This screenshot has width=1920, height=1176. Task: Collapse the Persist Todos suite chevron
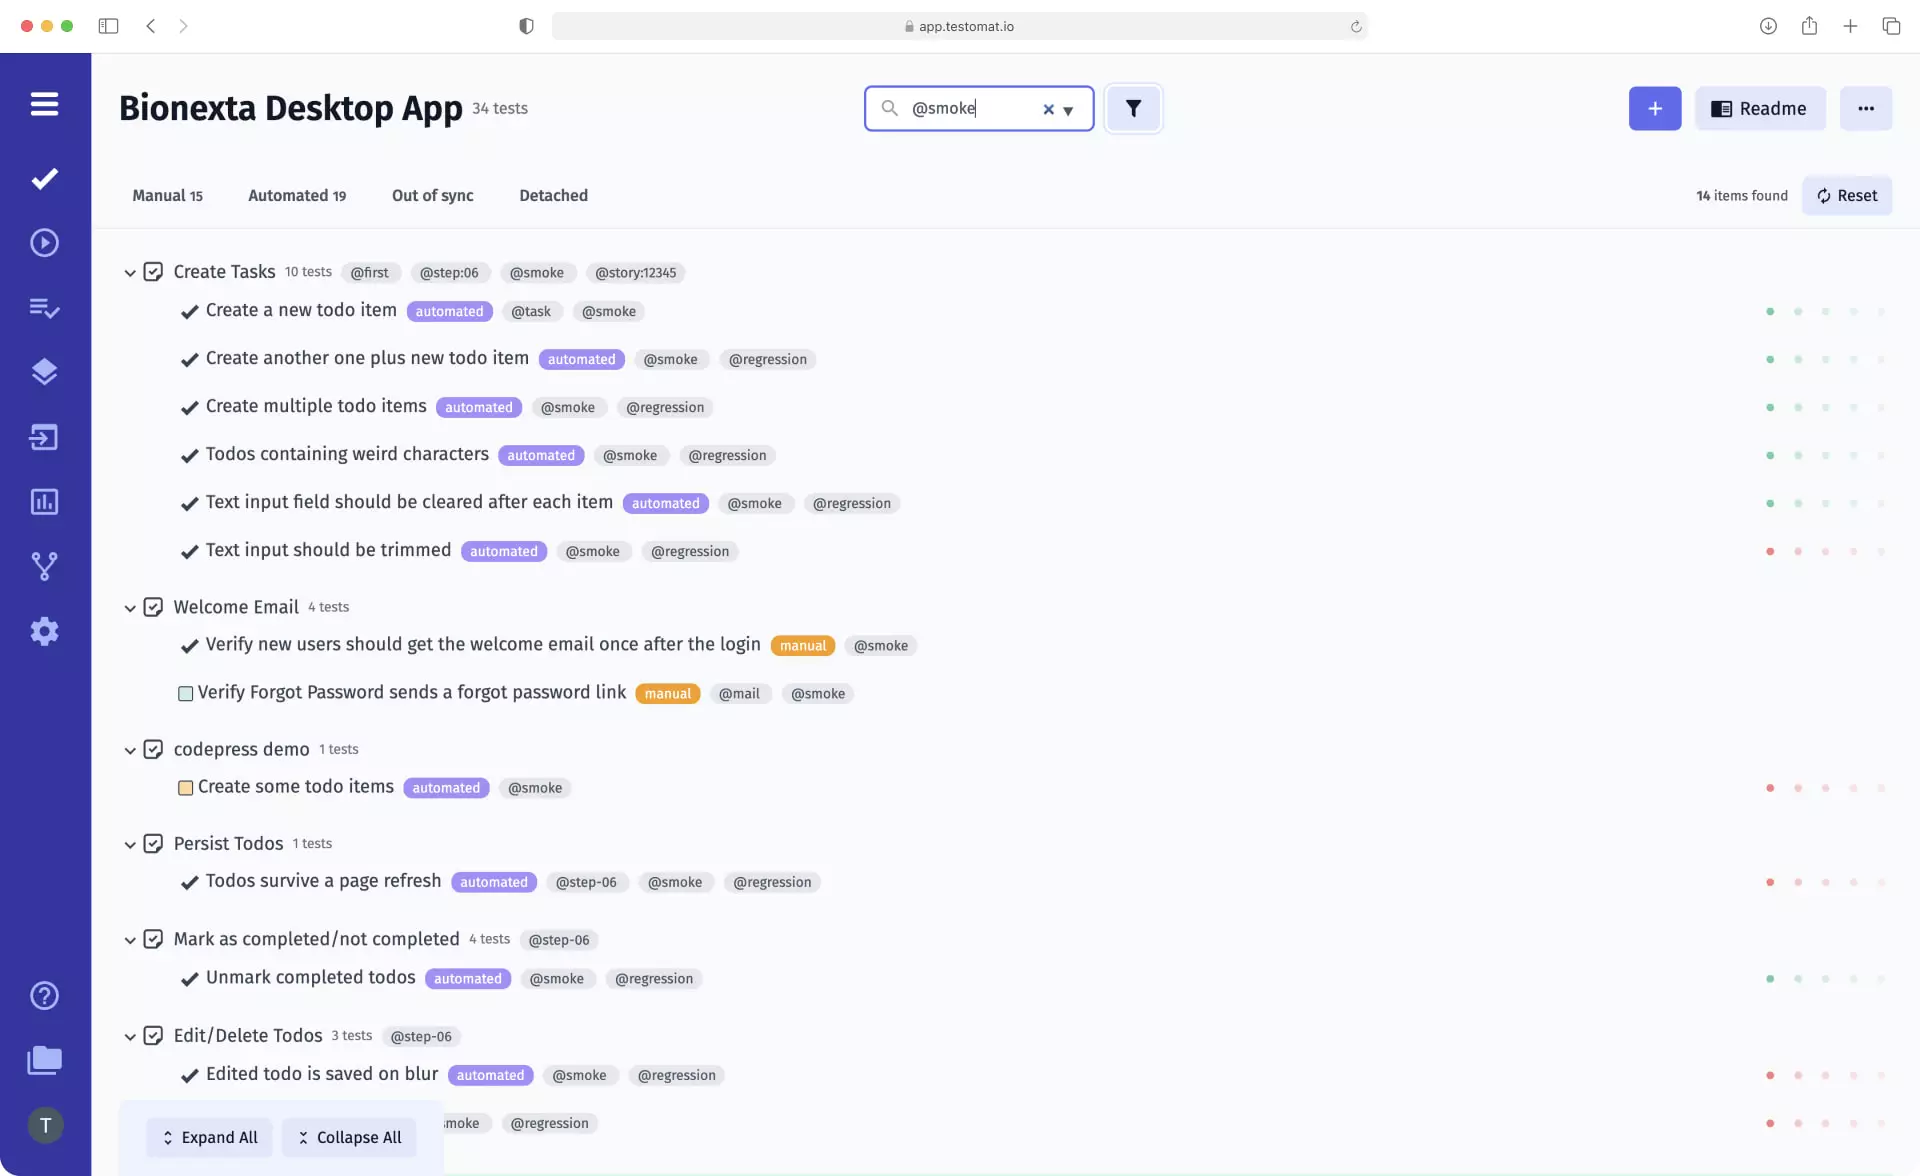coord(130,845)
